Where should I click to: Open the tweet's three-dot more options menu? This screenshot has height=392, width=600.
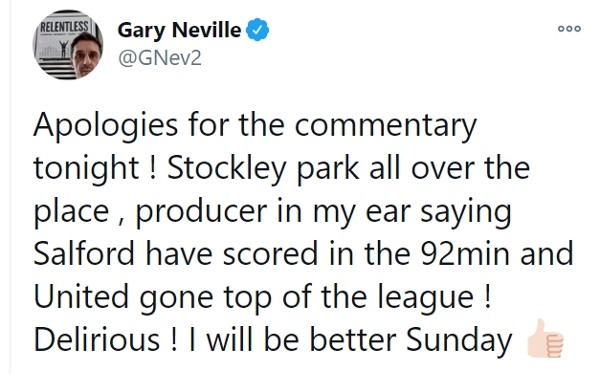(569, 29)
